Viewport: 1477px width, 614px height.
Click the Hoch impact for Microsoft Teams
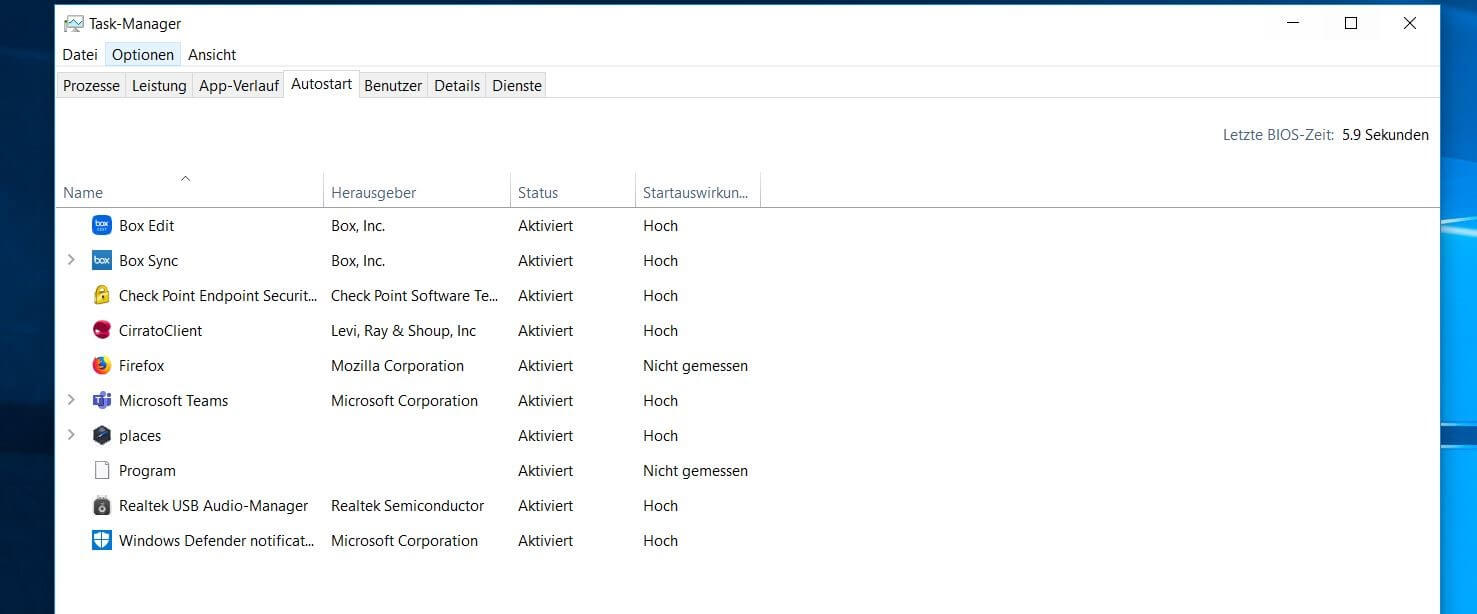tap(660, 400)
